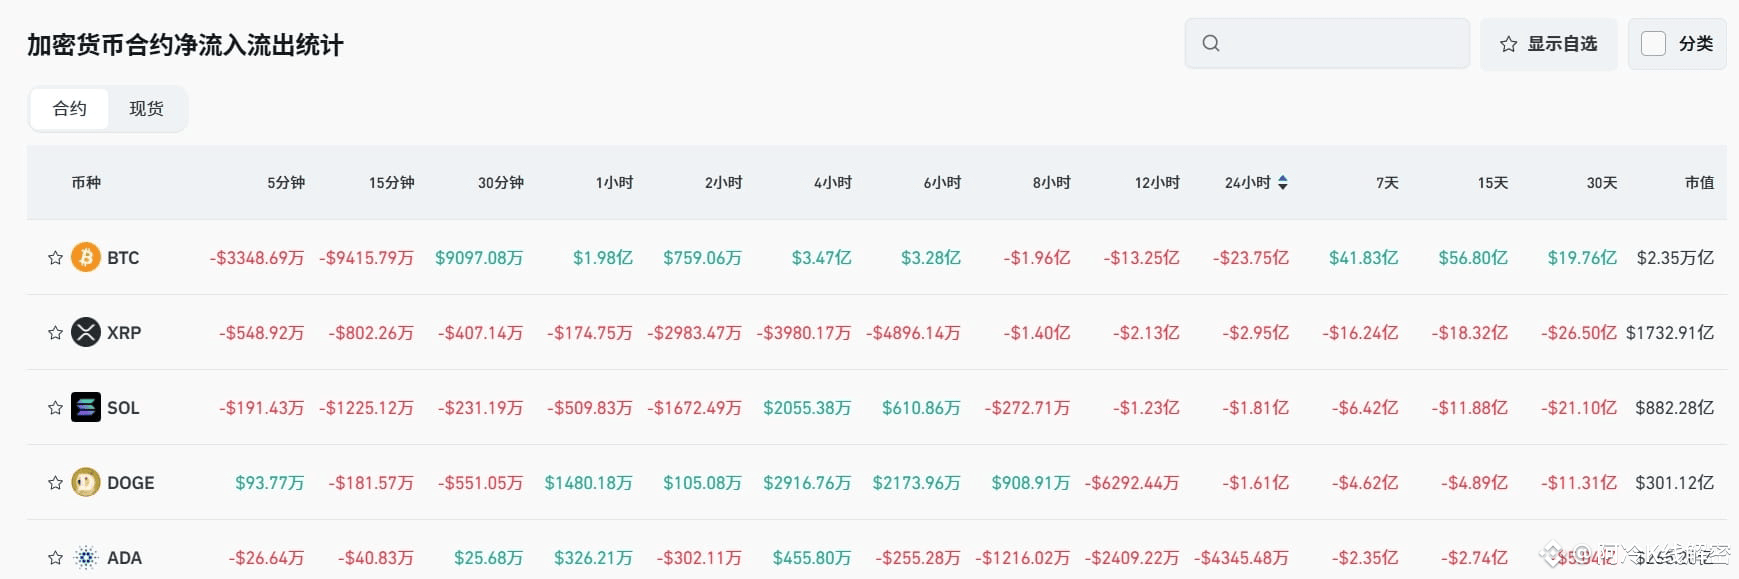Sort by the 12小时 column header

pyautogui.click(x=1157, y=182)
